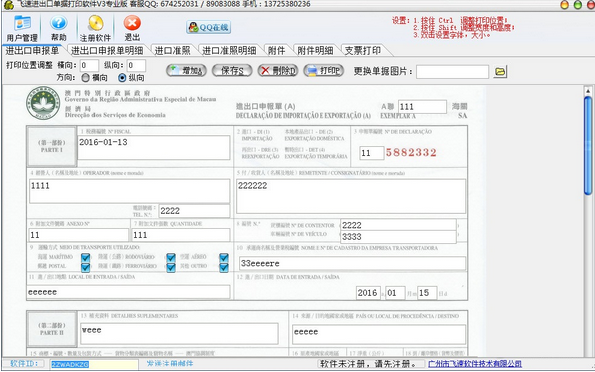Switch to 支票打印 tab
Viewport: 595px width, 372px height.
363,50
